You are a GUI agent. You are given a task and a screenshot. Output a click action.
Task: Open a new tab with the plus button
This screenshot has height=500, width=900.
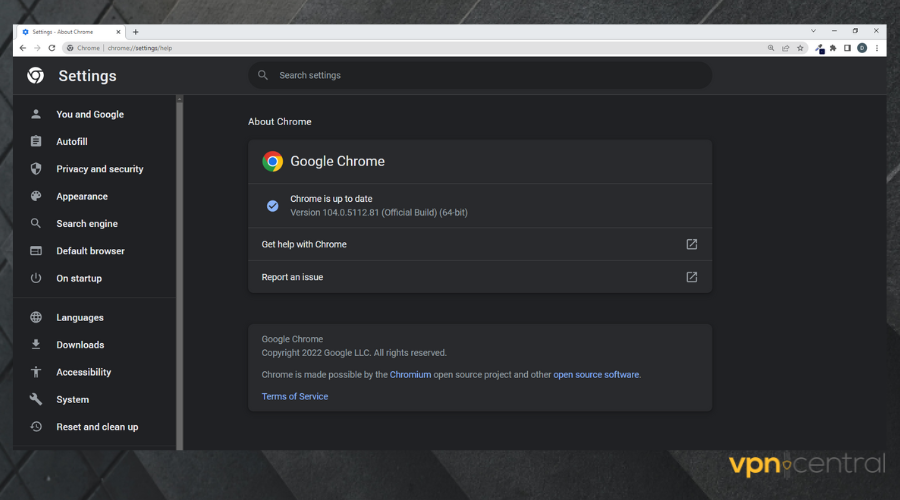pyautogui.click(x=135, y=32)
